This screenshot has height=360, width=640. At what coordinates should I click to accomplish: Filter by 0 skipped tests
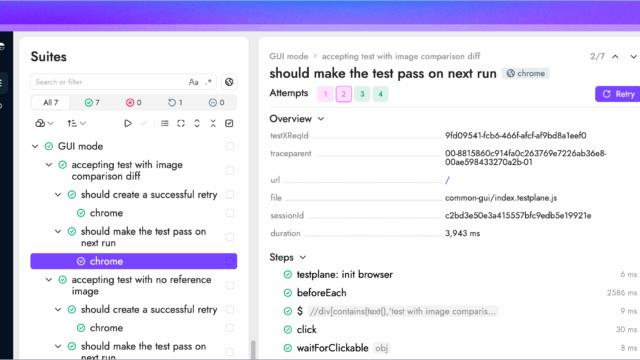click(x=217, y=102)
